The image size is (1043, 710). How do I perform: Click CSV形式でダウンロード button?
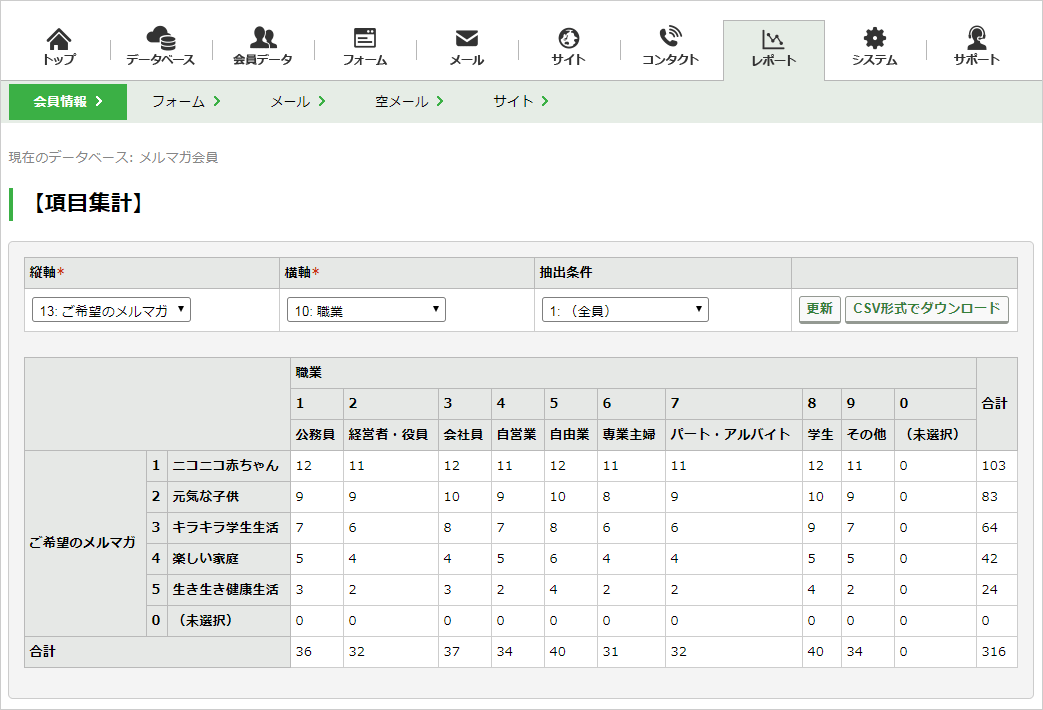927,309
